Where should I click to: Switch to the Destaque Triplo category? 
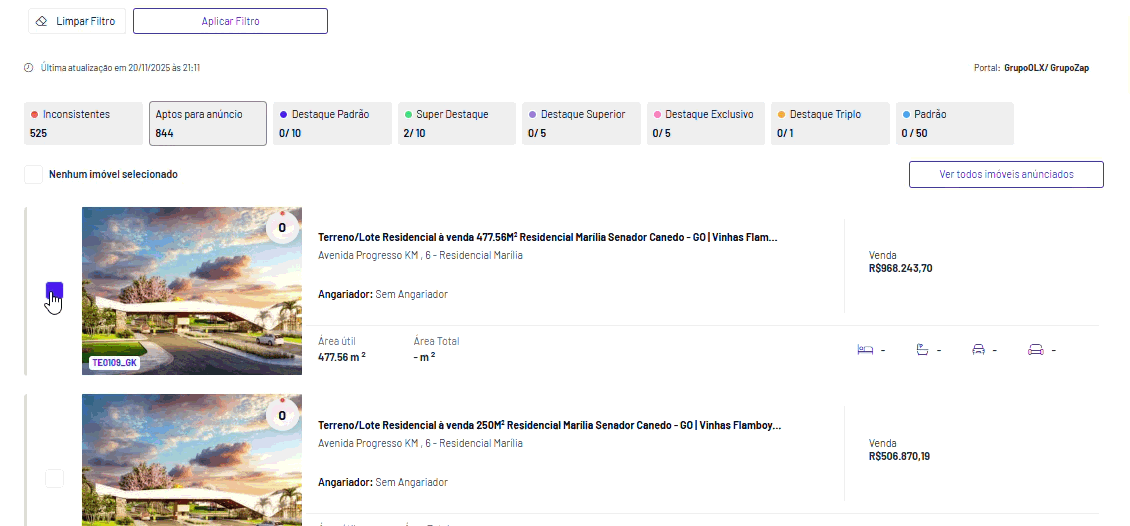(830, 124)
